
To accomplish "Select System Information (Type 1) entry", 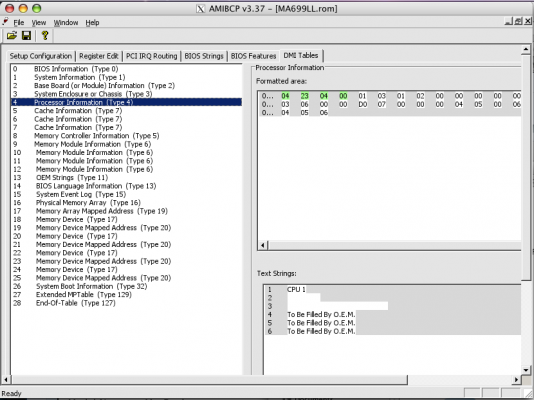I will tap(126, 77).
